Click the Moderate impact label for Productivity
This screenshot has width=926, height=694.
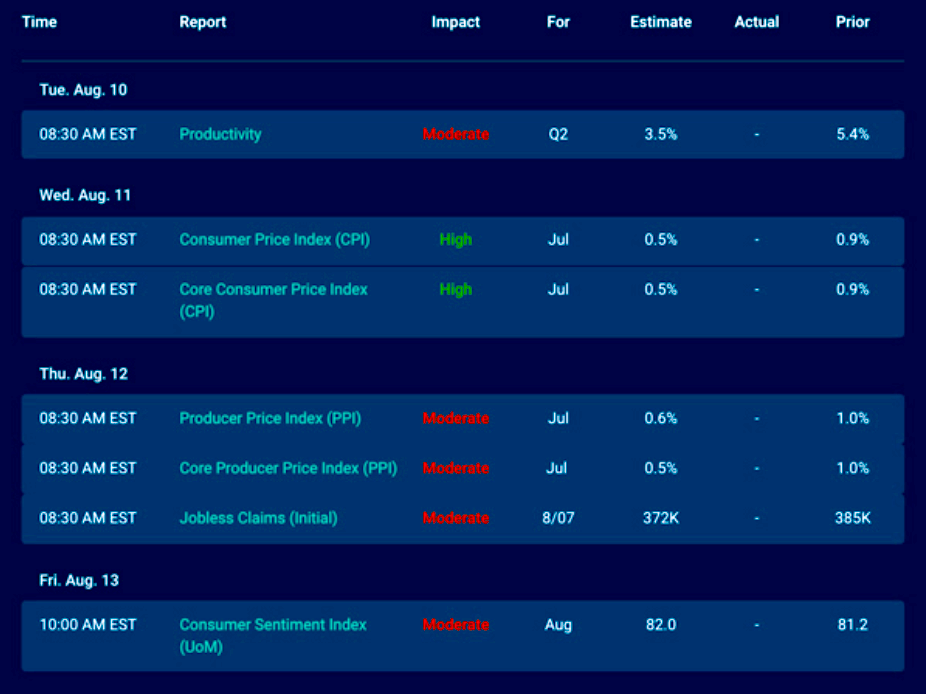click(456, 134)
